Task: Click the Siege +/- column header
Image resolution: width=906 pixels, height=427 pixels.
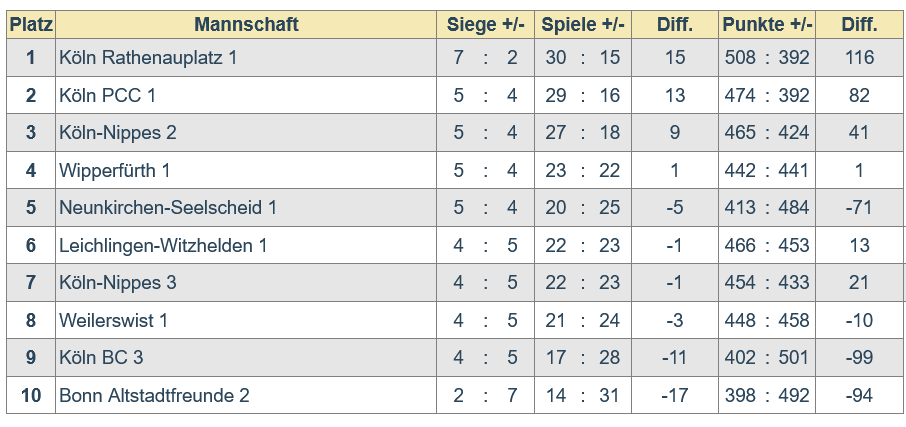Action: pyautogui.click(x=485, y=25)
